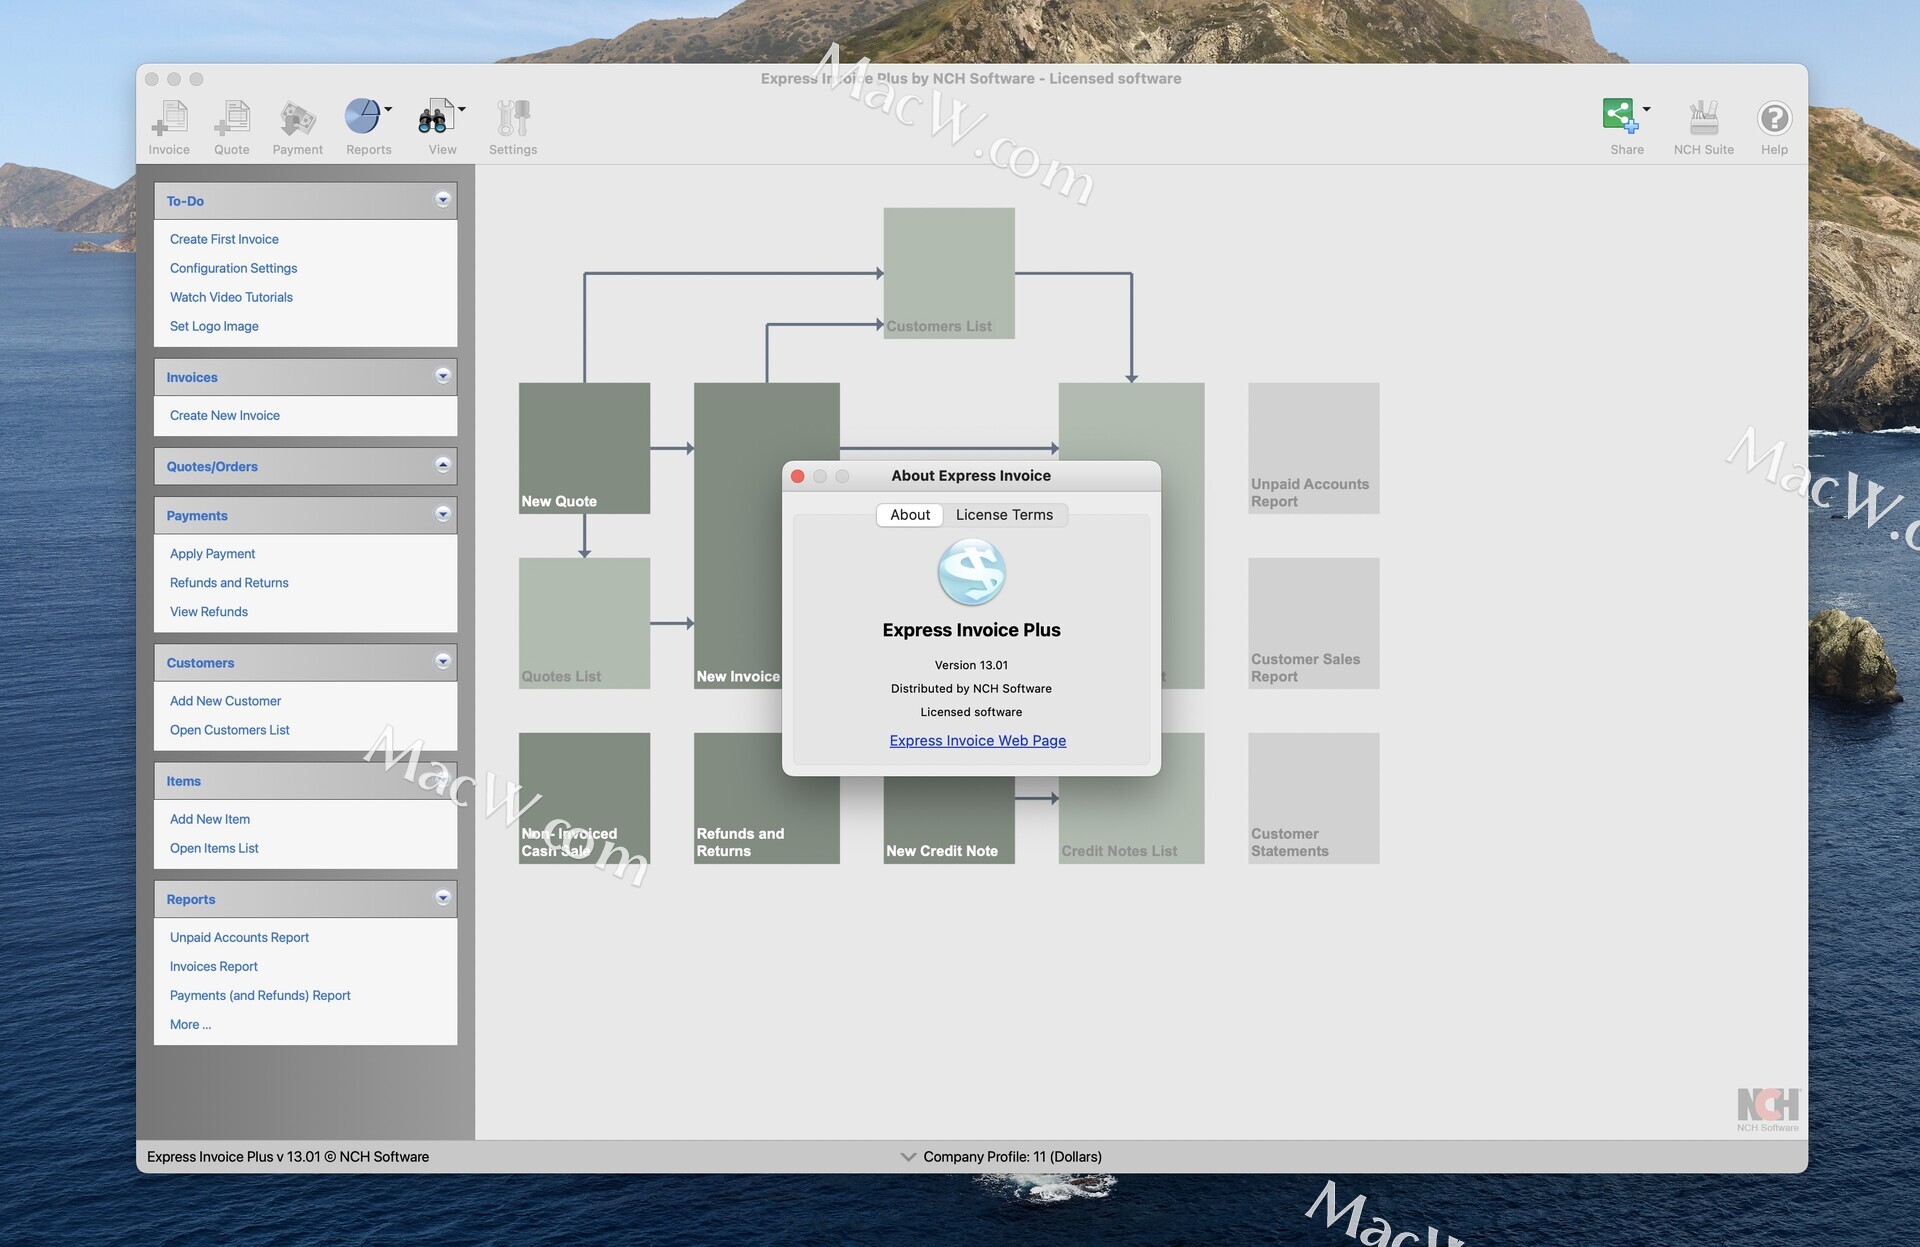Click the Share toolbar icon
Viewport: 1920px width, 1247px height.
pos(1621,116)
